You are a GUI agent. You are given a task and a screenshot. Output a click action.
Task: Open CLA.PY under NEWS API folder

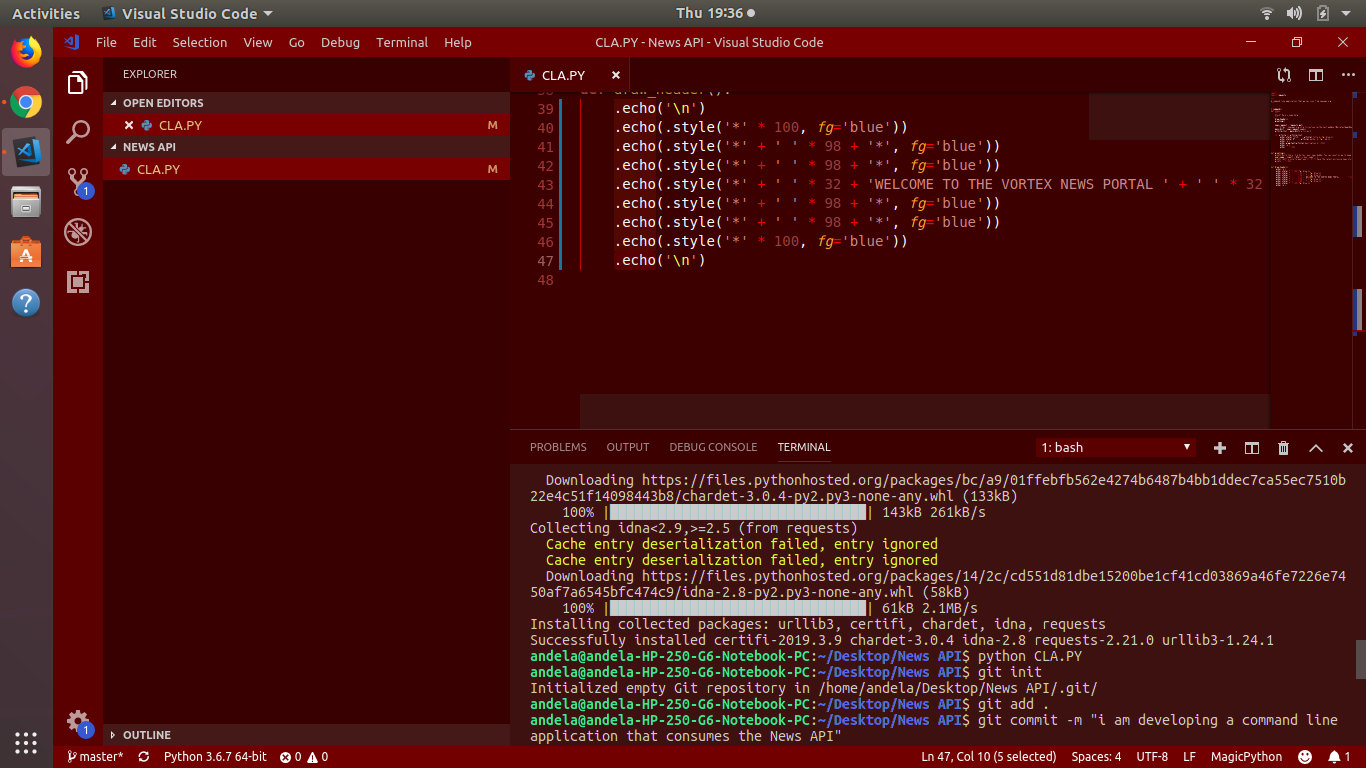point(306,169)
